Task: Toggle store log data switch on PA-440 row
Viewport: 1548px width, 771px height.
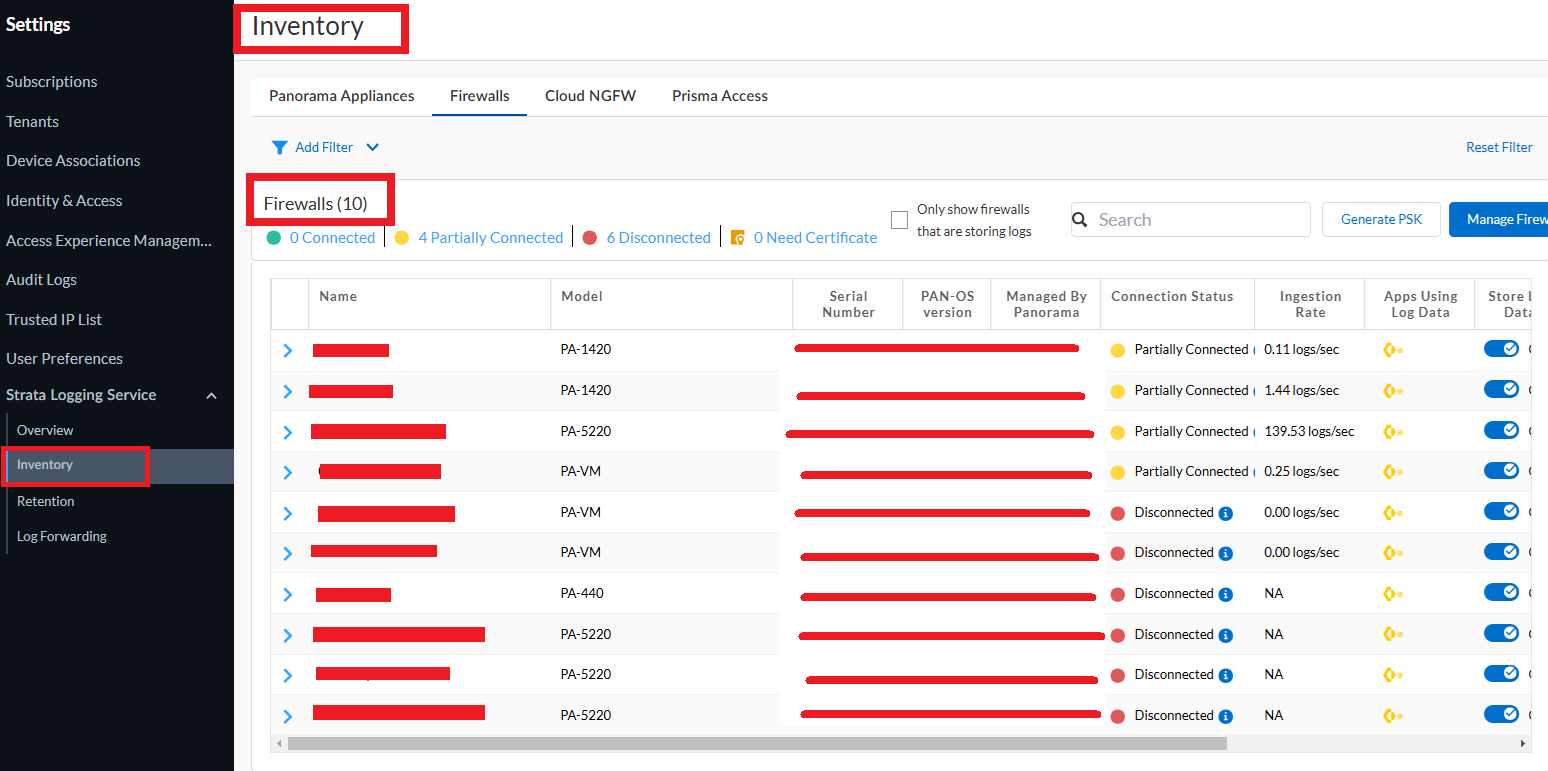Action: point(1501,593)
